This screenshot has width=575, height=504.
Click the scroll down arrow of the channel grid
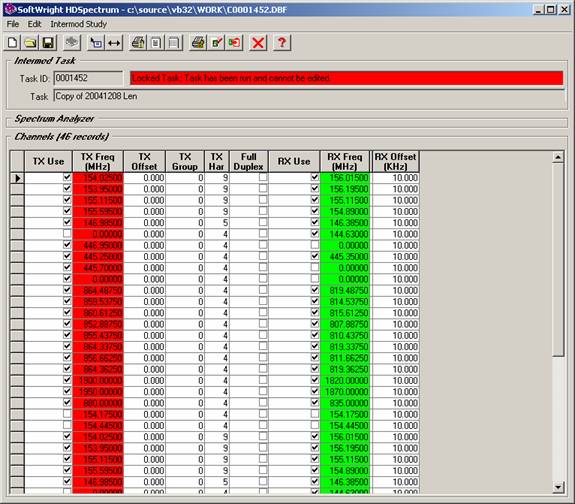[558, 487]
